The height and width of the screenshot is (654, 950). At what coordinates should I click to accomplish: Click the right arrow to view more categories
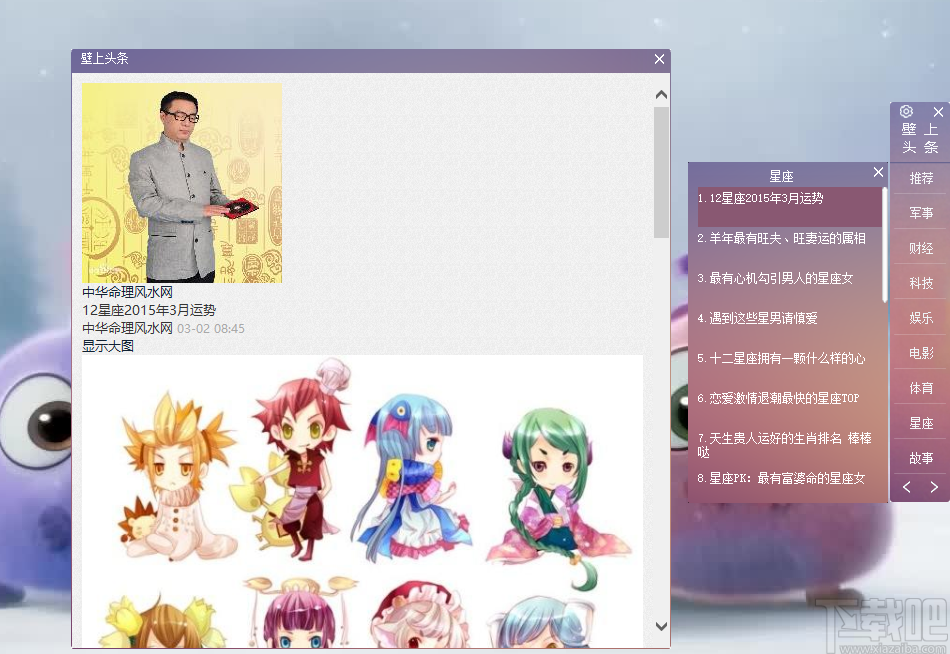point(932,487)
